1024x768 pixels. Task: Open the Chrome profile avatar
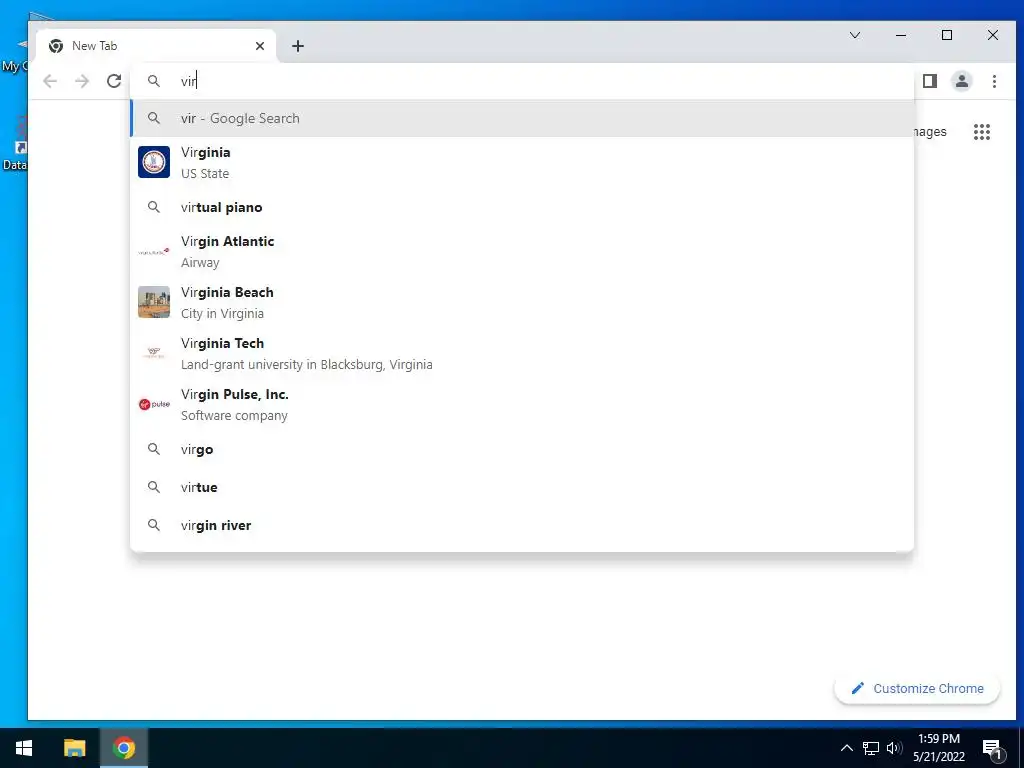point(962,81)
